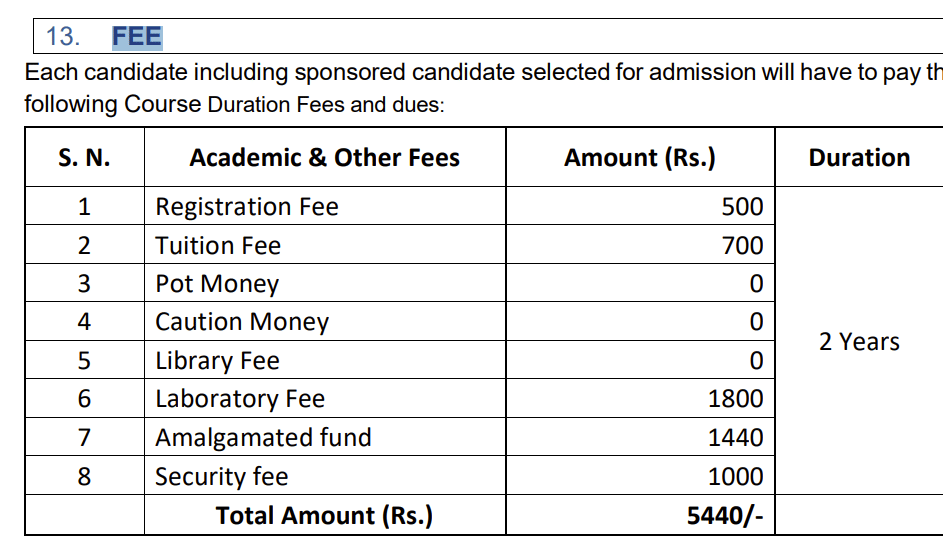Screen dimensions: 943x537
Task: Click the 'Amalgamated fund' cell
Action: pyautogui.click(x=263, y=438)
